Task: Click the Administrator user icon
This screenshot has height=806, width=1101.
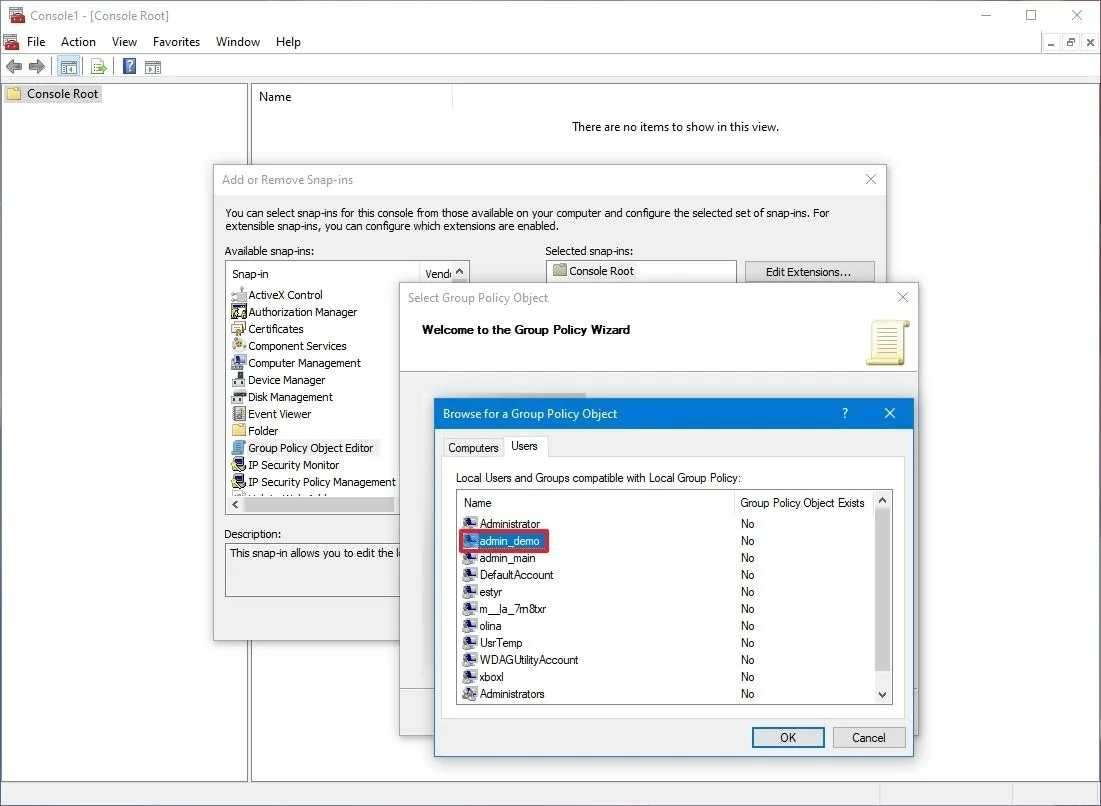Action: pos(470,524)
